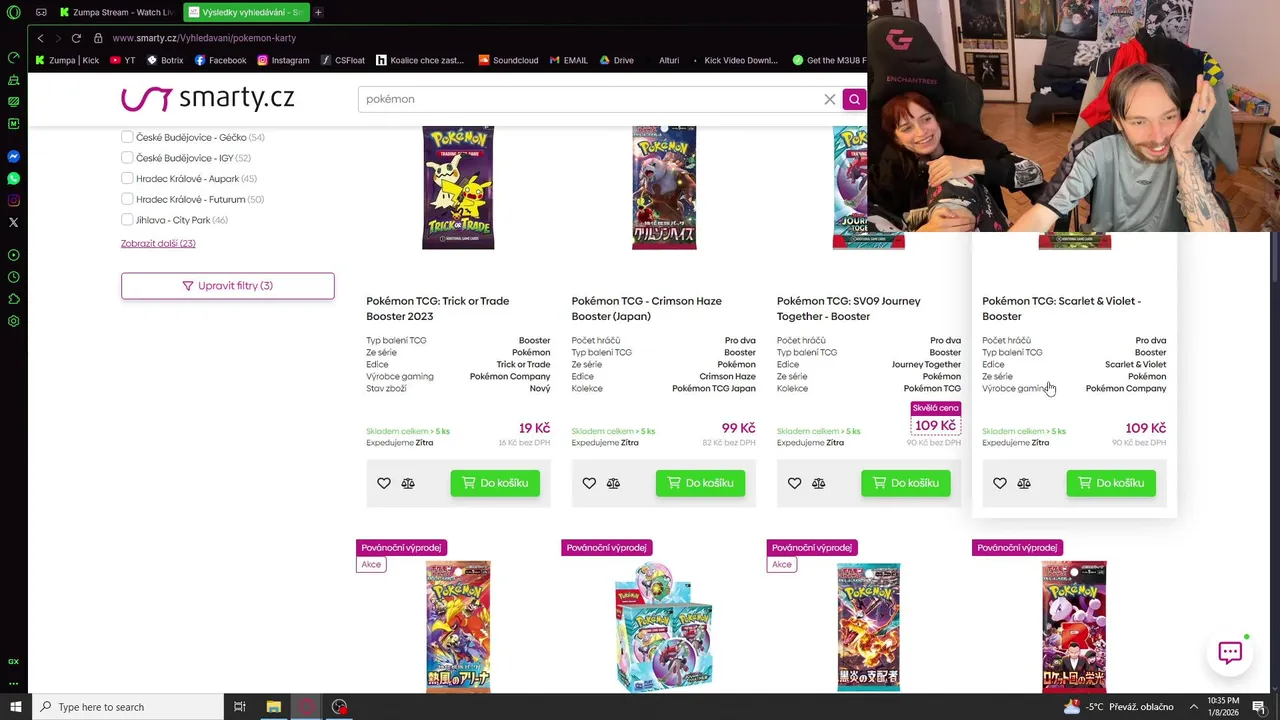
Task: Add Journey Together Booster to wishlist
Action: 794,483
